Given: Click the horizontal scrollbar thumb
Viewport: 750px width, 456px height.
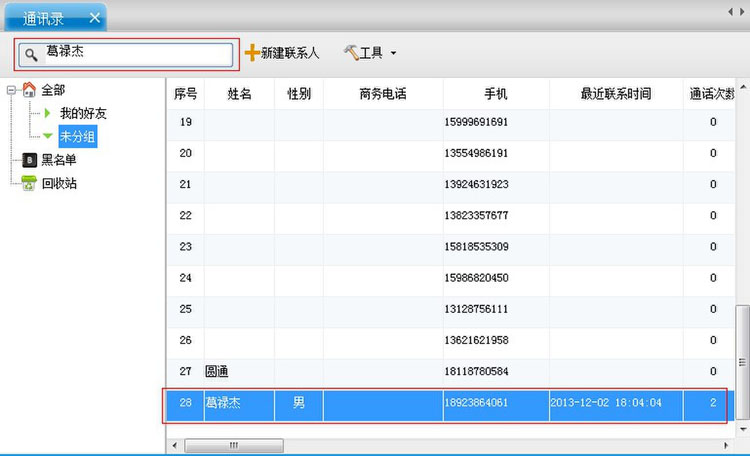Looking at the screenshot, I should (234, 445).
